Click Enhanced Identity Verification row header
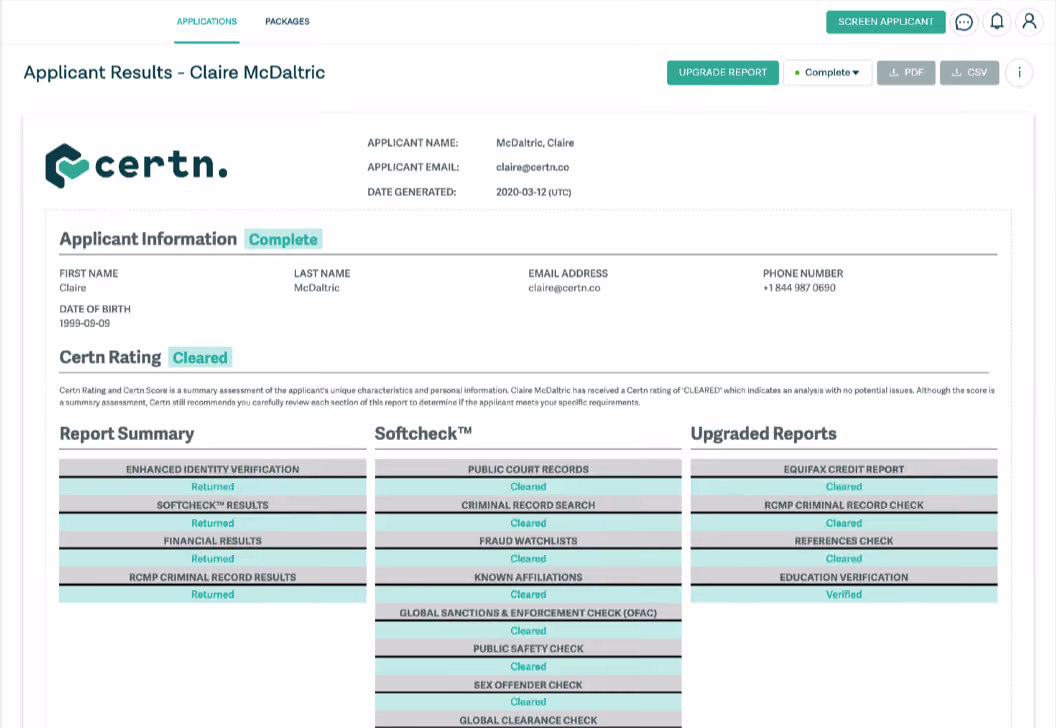This screenshot has width=1056, height=728. point(213,469)
